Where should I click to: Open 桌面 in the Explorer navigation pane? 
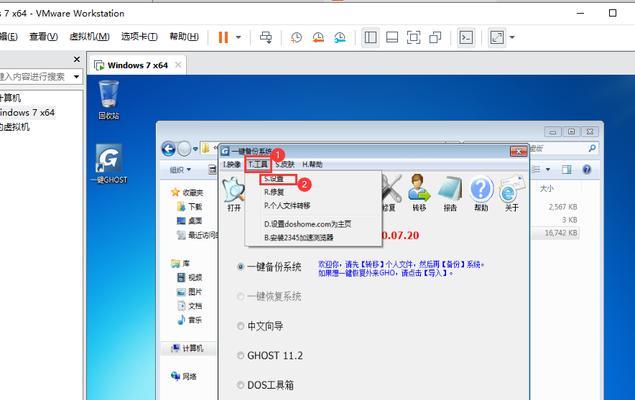190,221
